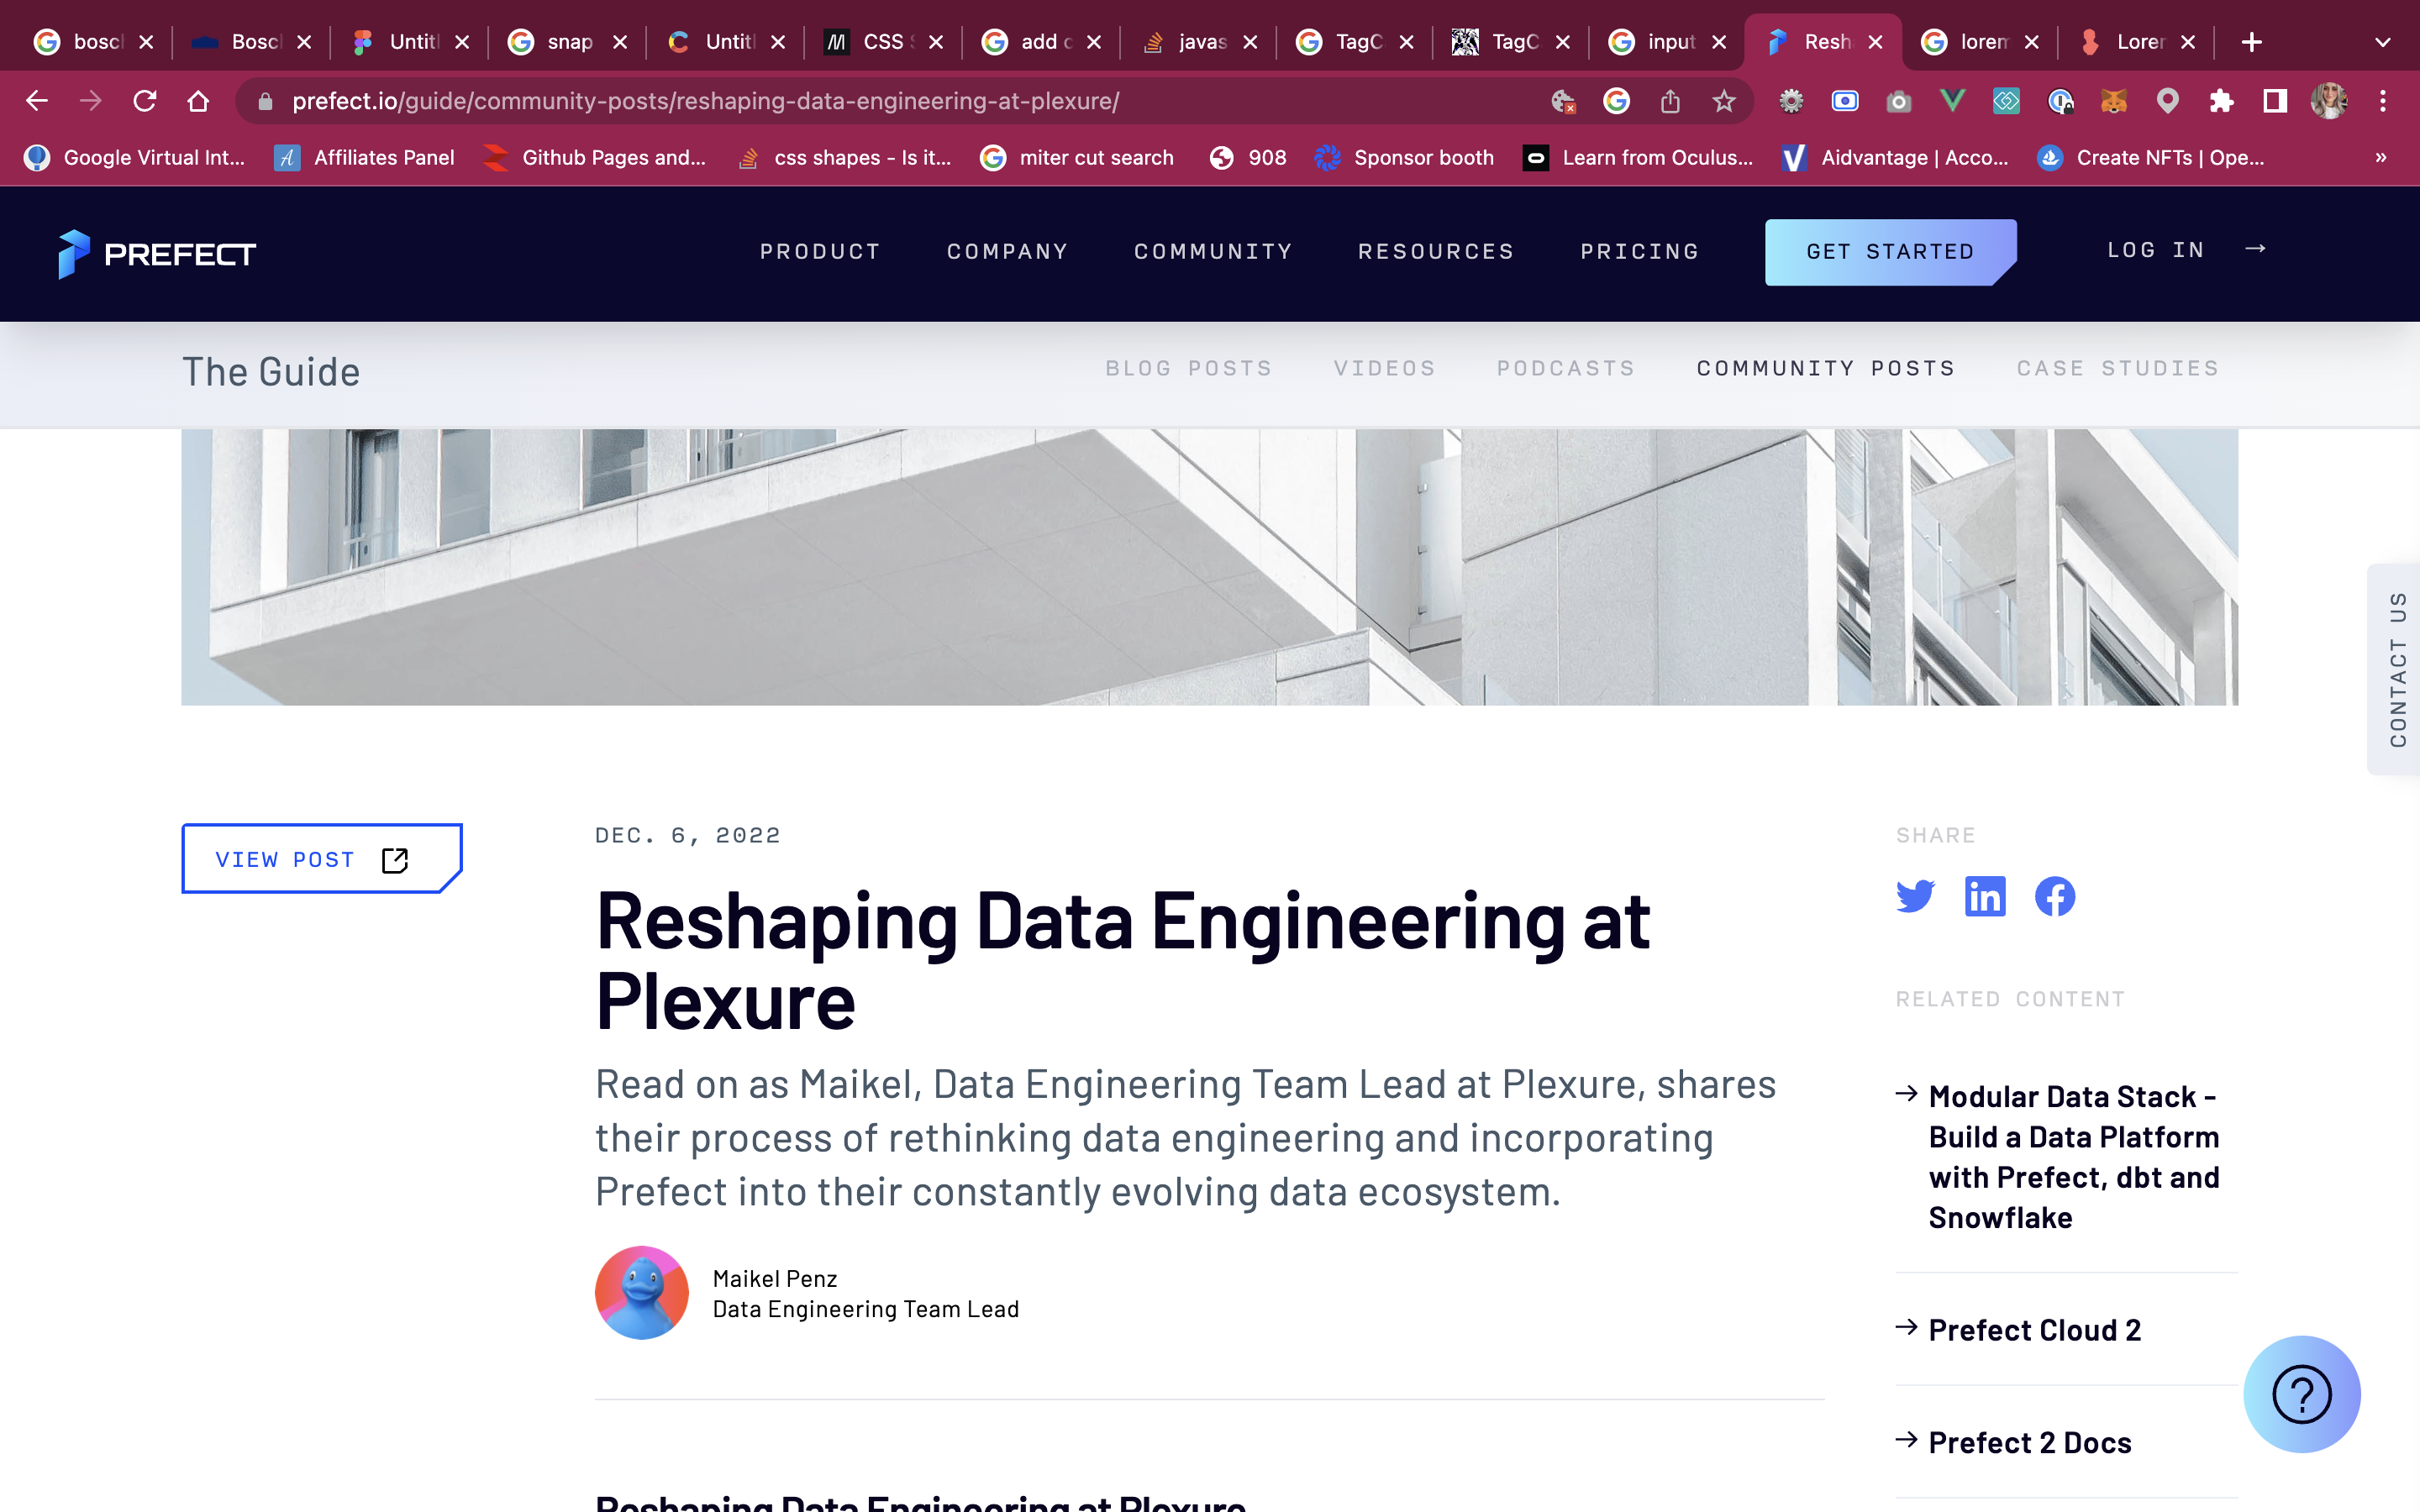The width and height of the screenshot is (2420, 1512).
Task: Open the Sponsor booth bookmark
Action: pyautogui.click(x=1405, y=157)
